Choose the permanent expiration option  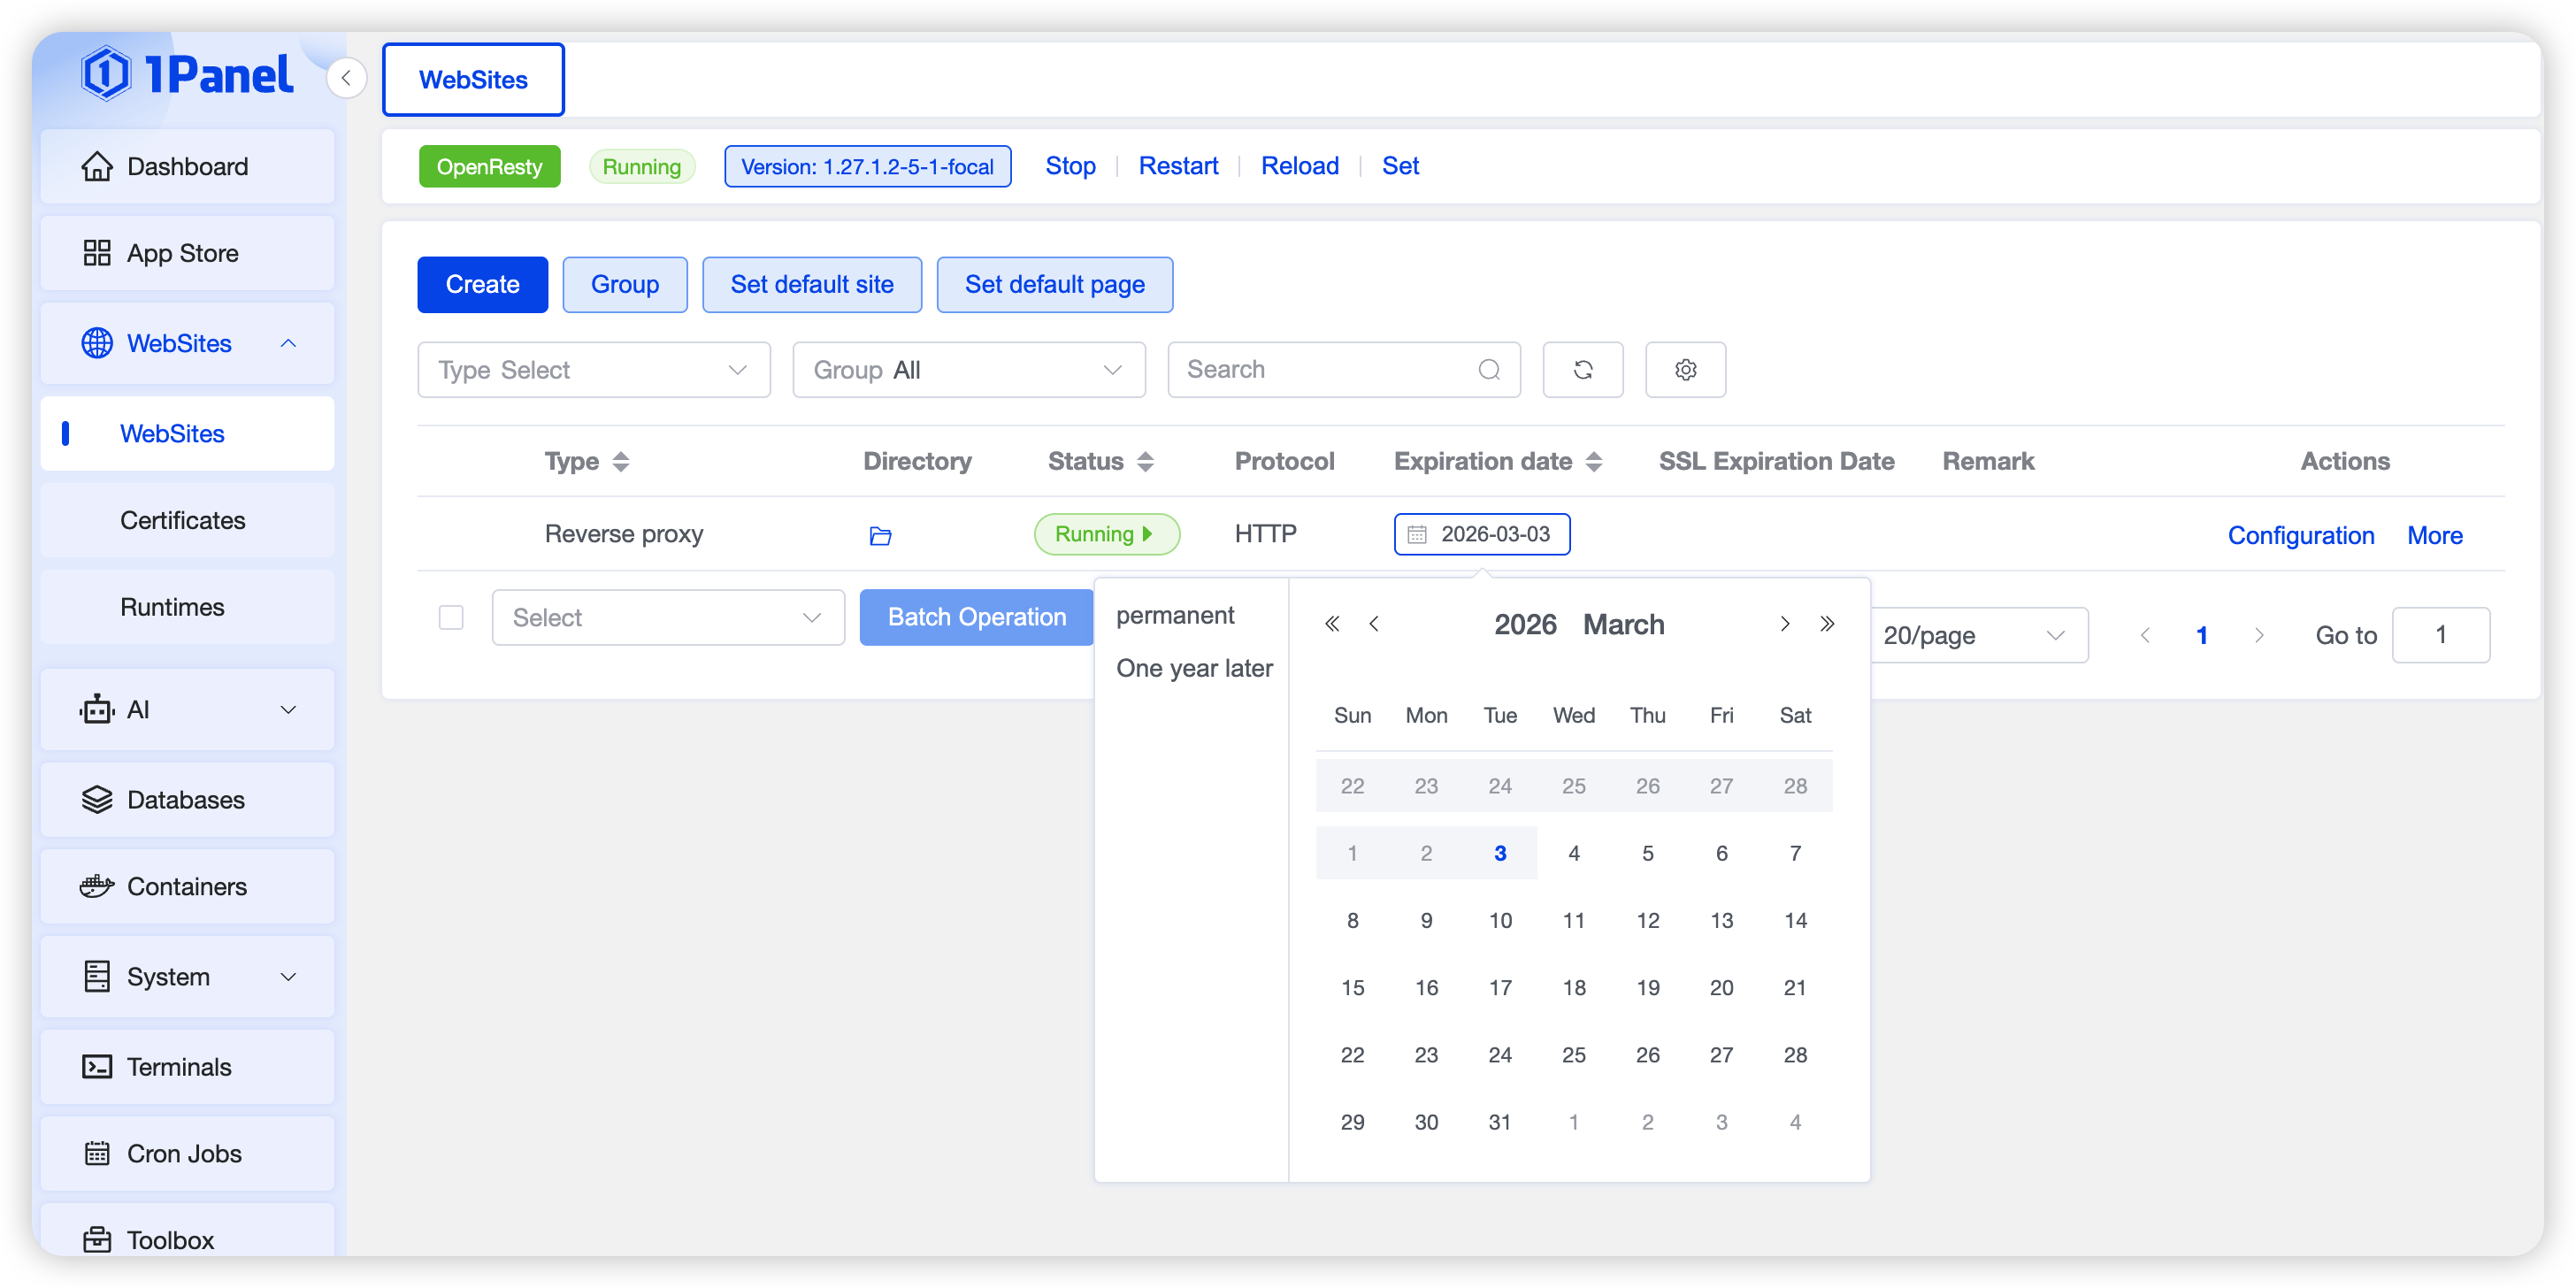tap(1175, 615)
